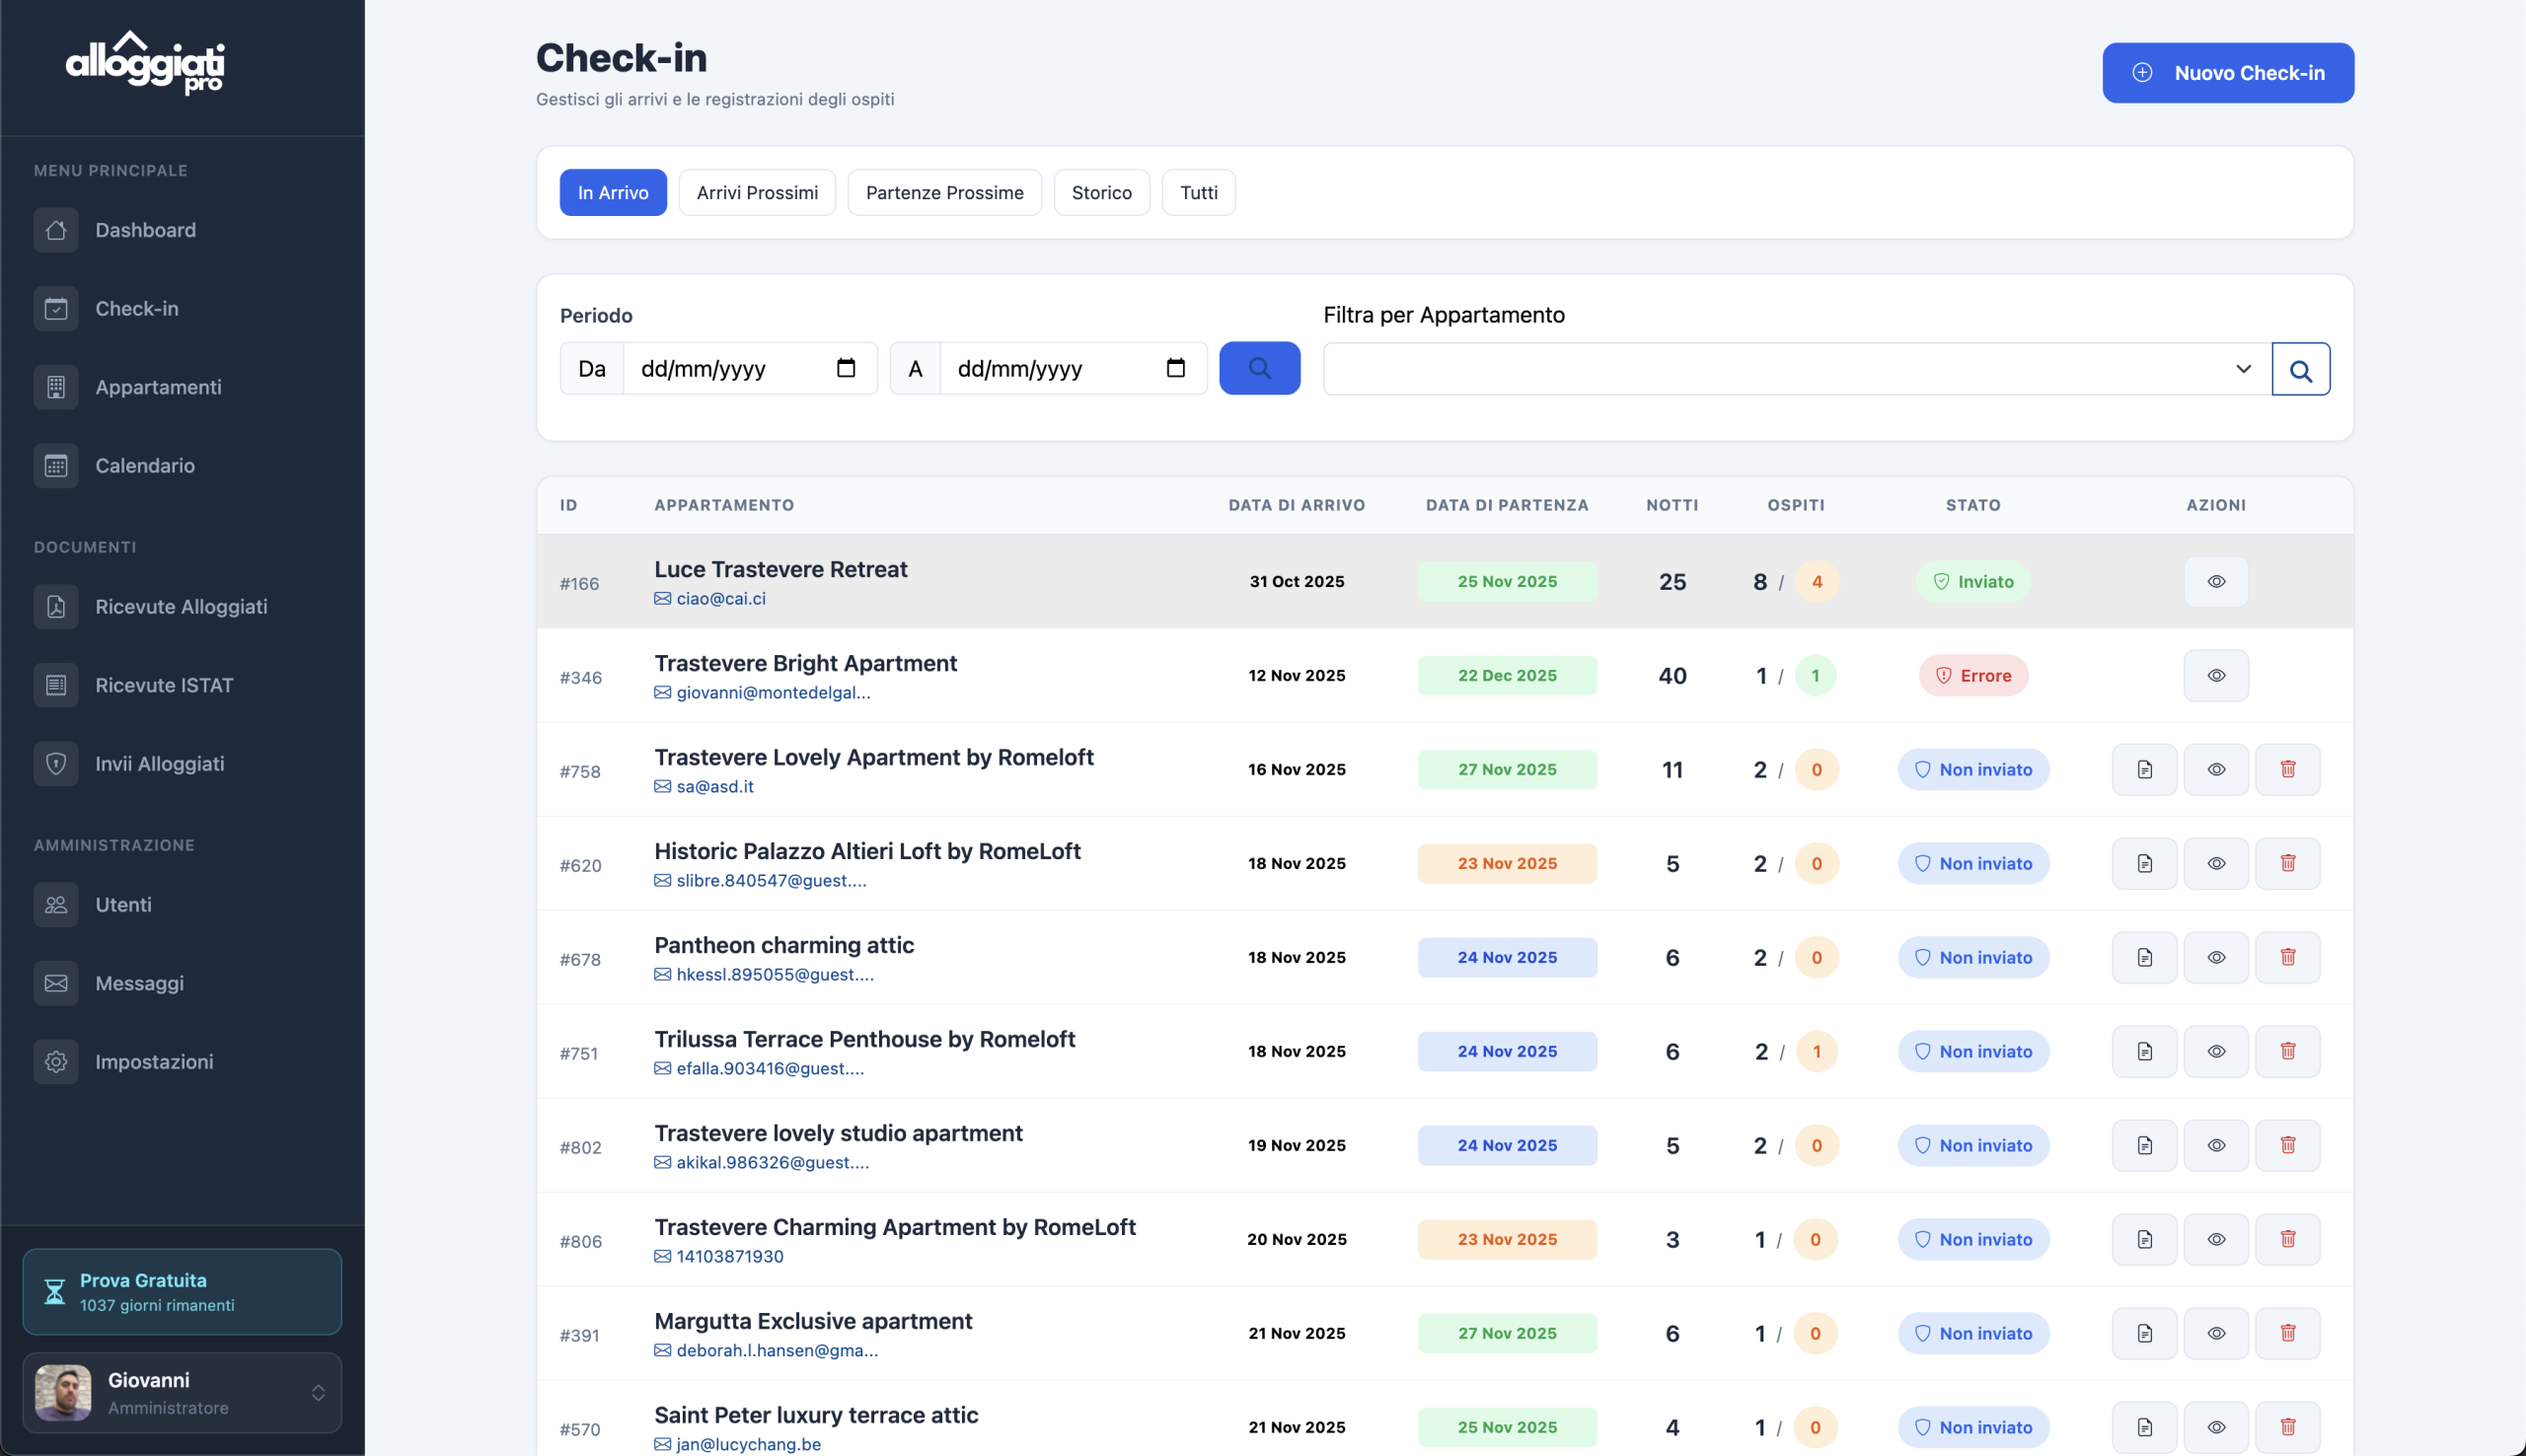Click apartment filter search icon
The image size is (2526, 1456).
(2300, 370)
